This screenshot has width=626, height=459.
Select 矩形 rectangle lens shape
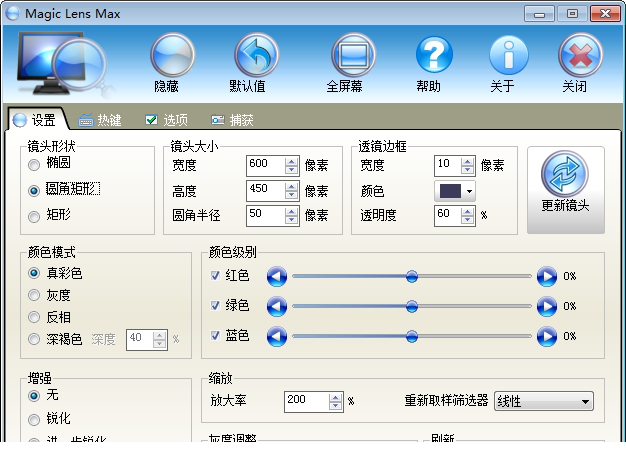(34, 216)
